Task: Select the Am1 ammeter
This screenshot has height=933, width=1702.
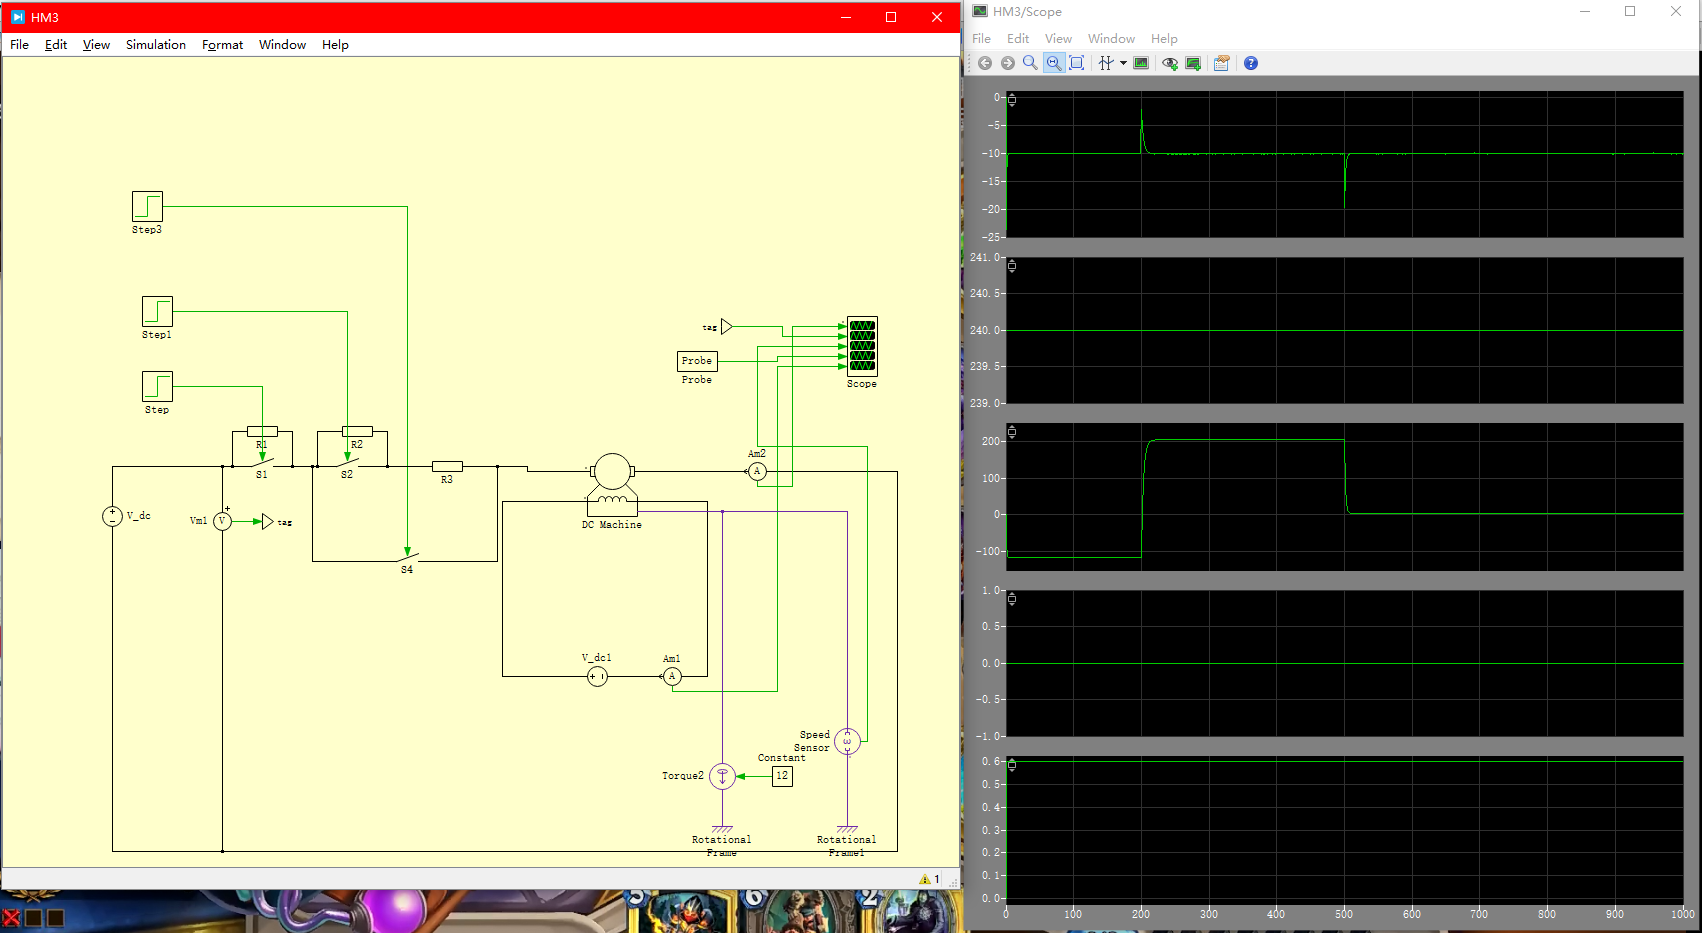Action: tap(672, 676)
